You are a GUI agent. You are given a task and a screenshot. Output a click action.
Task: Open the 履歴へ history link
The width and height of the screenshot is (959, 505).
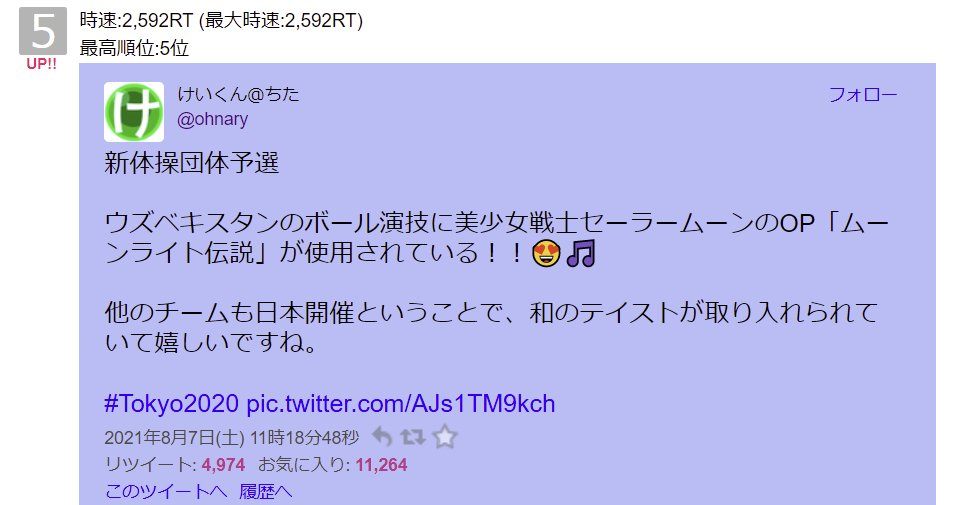point(265,491)
